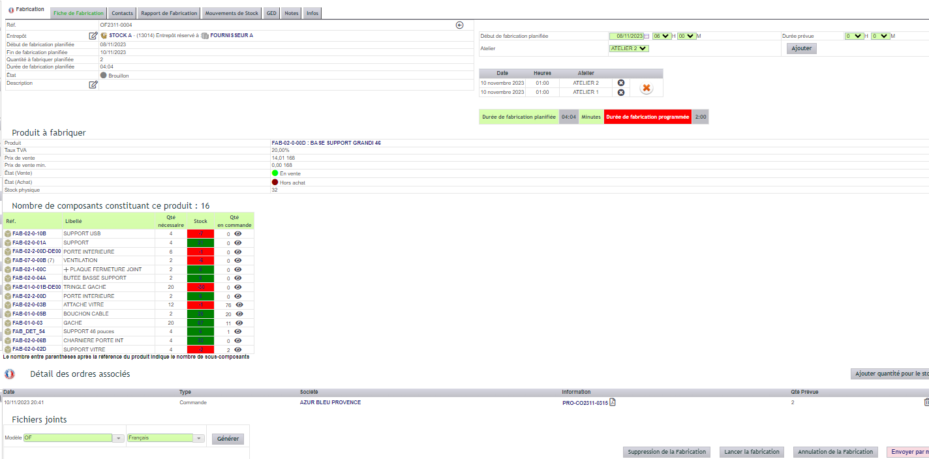Screen dimensions: 929x459
Task: Remove the ATELIER 2 schedule row
Action: [621, 83]
